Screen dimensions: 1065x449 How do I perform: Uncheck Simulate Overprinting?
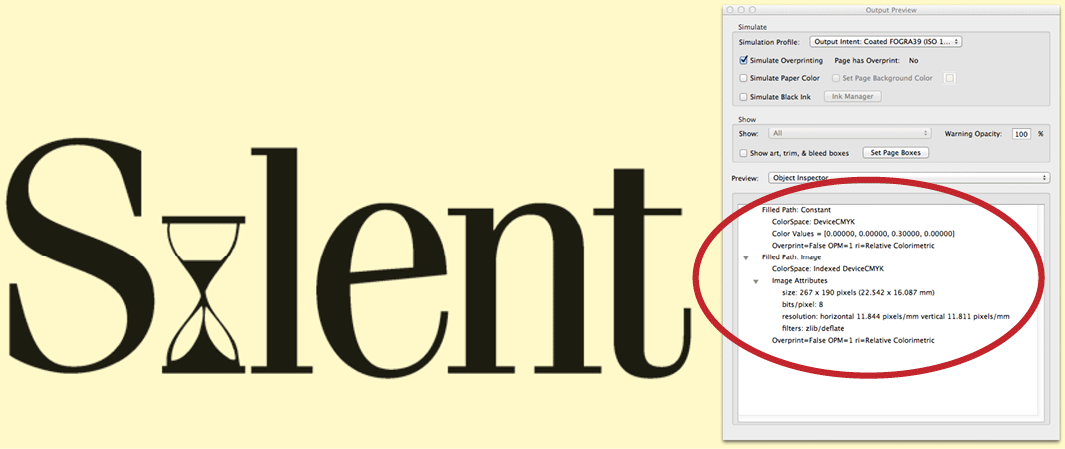[744, 60]
